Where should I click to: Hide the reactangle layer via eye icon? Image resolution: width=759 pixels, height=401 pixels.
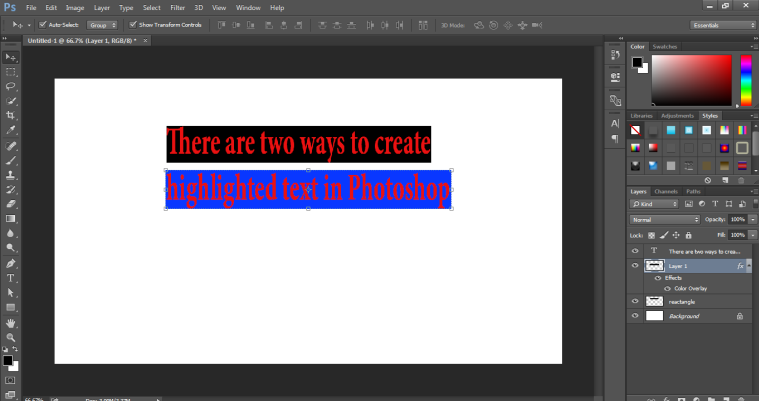pyautogui.click(x=635, y=301)
